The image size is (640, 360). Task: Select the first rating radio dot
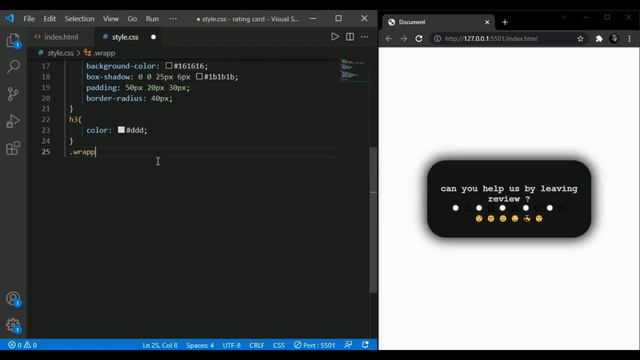pyautogui.click(x=456, y=208)
